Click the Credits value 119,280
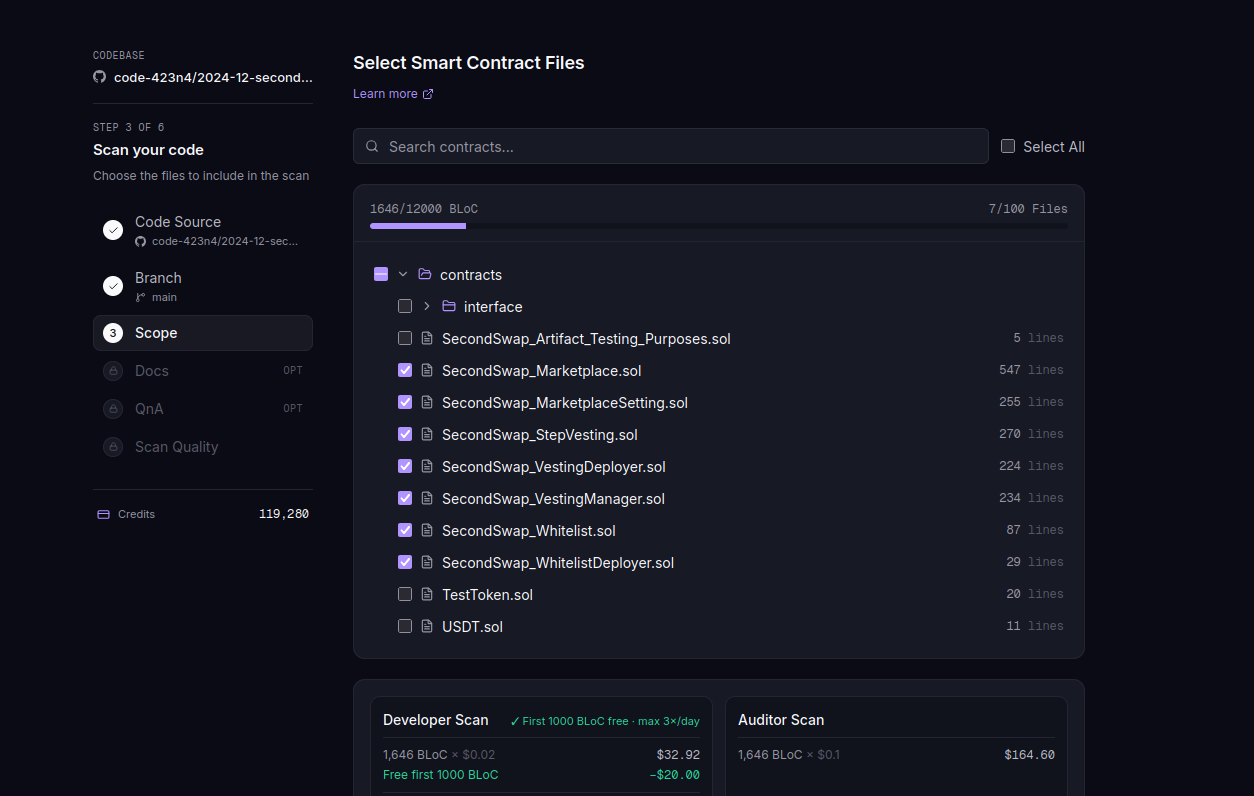The width and height of the screenshot is (1254, 796). (x=284, y=514)
